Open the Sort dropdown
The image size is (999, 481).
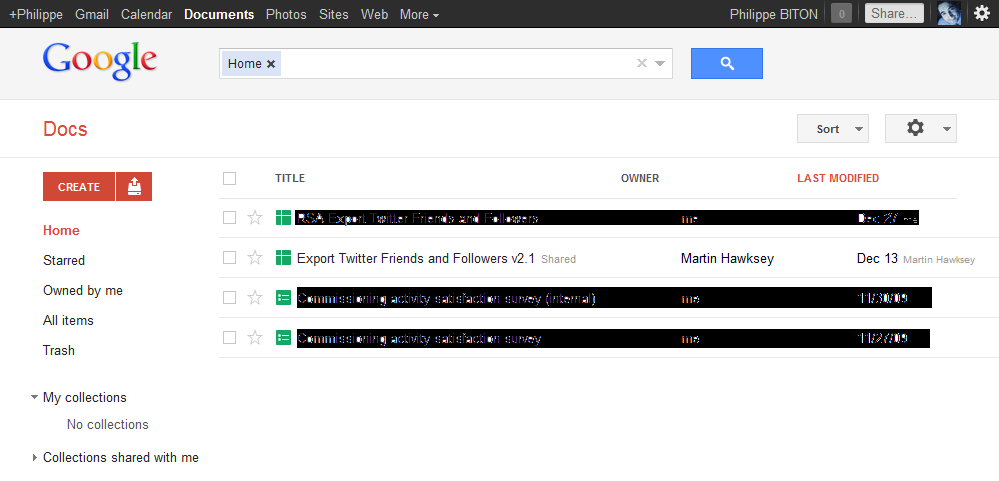point(833,129)
